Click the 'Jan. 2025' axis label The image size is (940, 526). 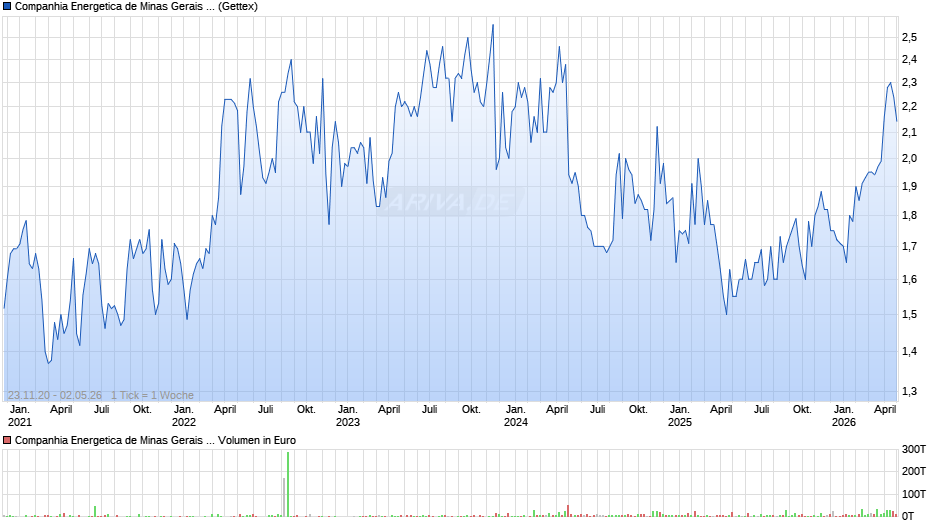tap(680, 416)
